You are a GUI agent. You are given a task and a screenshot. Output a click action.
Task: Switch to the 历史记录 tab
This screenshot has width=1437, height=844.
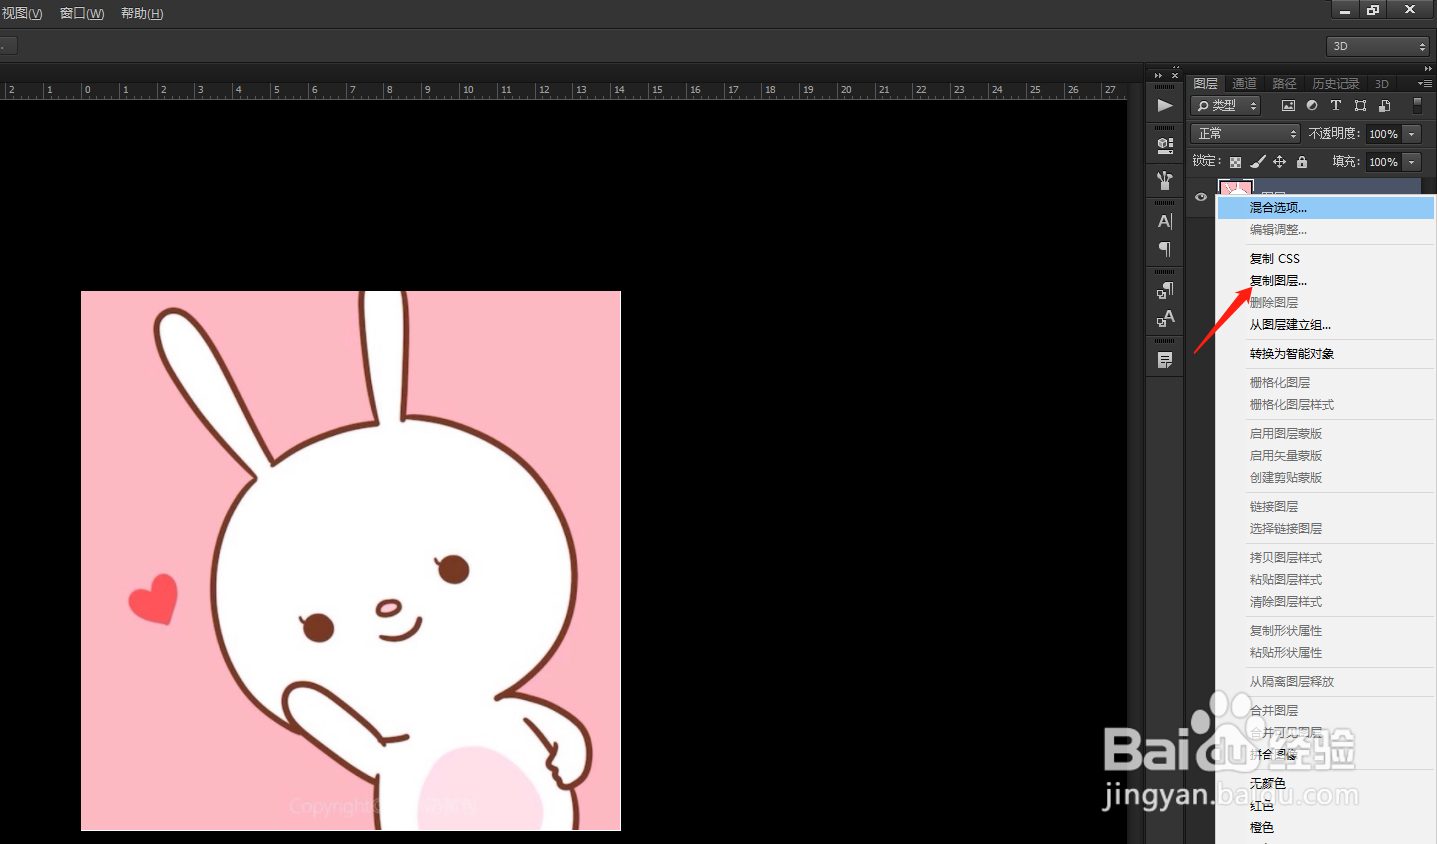point(1336,84)
